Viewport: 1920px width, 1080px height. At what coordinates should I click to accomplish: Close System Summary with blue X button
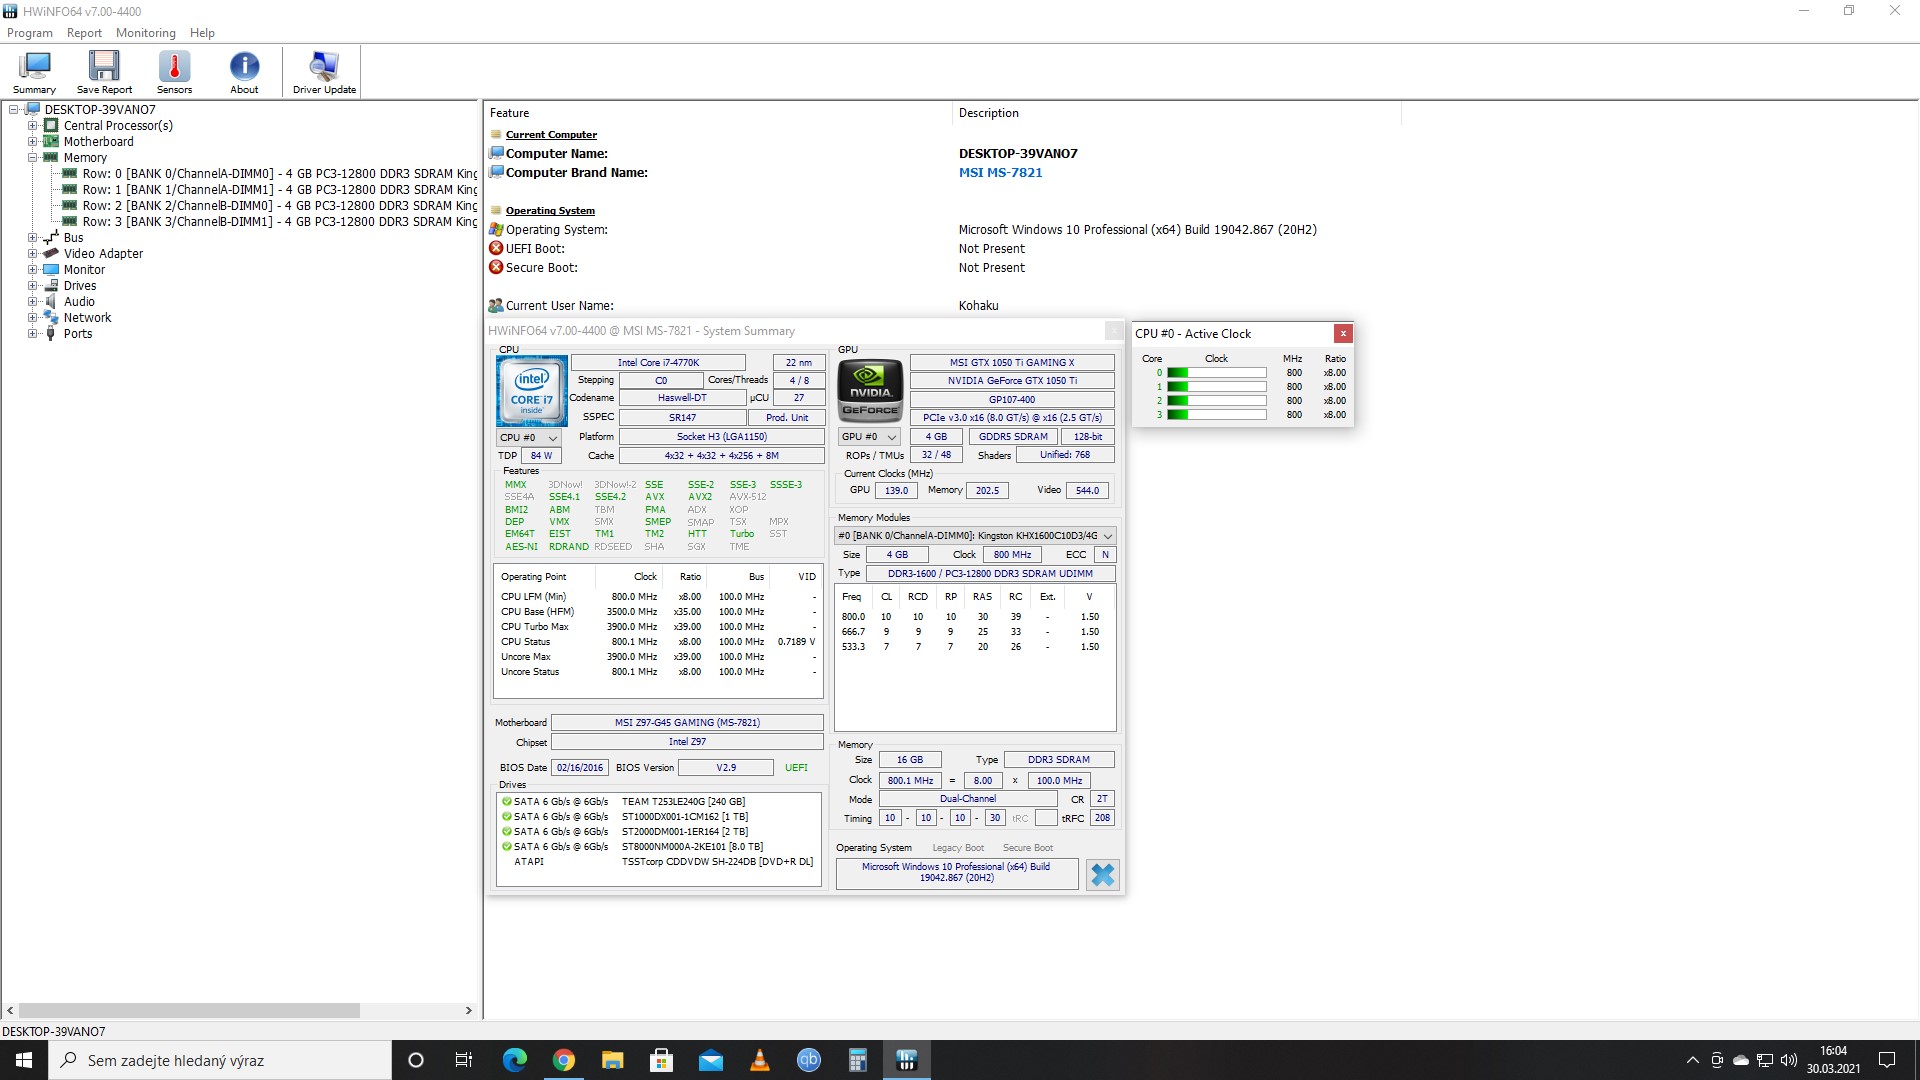[1102, 875]
